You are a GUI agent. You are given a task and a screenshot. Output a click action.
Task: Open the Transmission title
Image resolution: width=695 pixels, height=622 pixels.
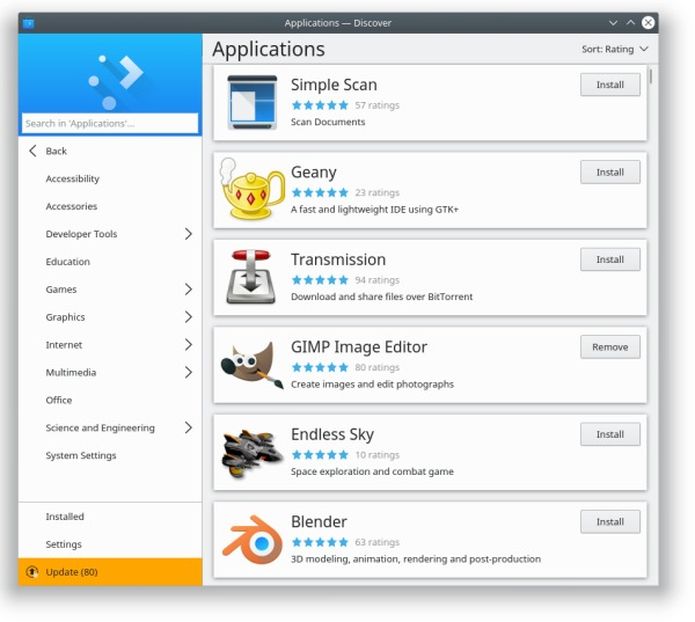coord(338,259)
